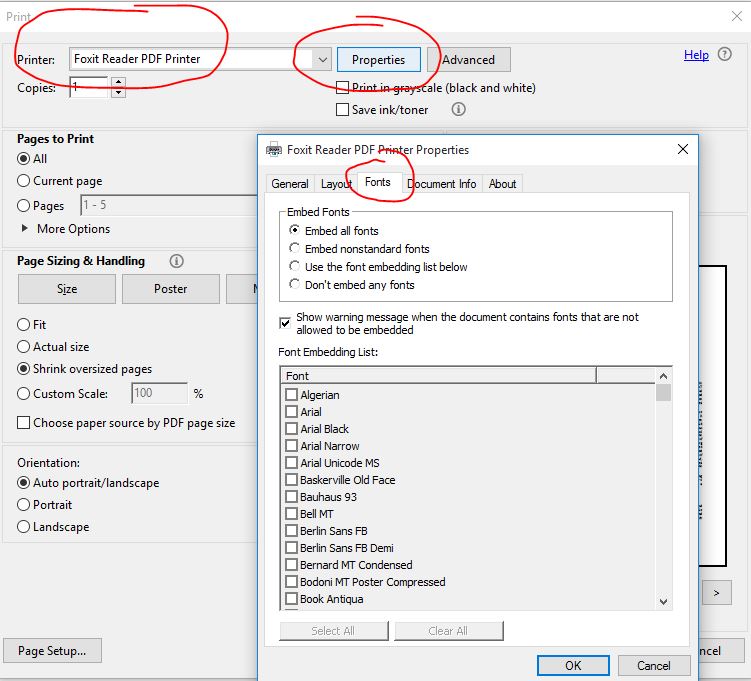Open the Help link
751x681 pixels.
click(696, 55)
